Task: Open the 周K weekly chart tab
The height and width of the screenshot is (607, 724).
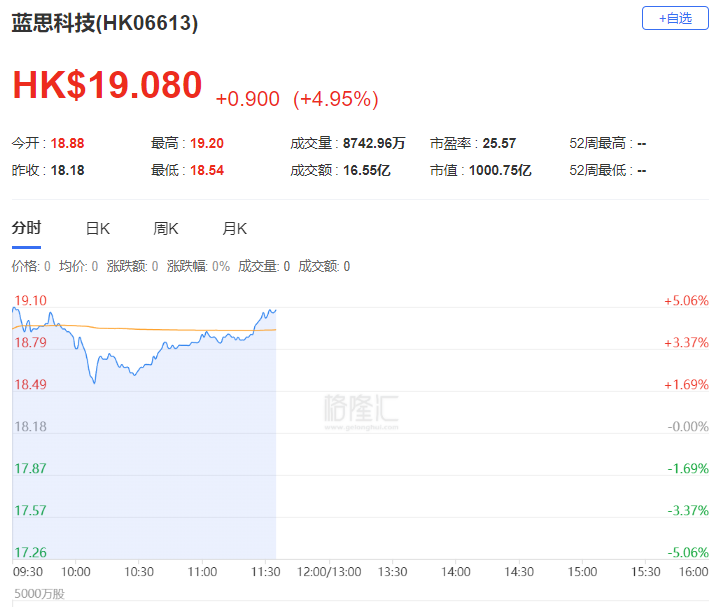Action: pos(166,228)
